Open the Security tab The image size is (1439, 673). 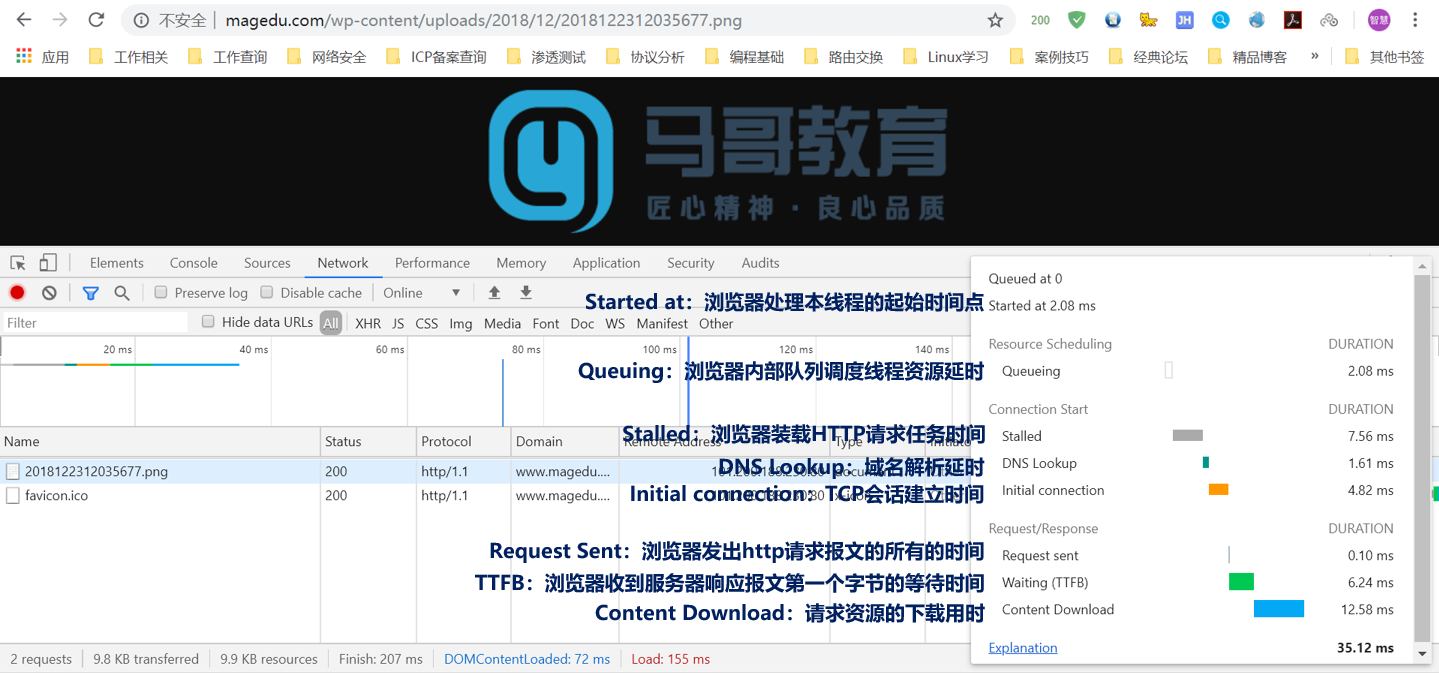691,263
